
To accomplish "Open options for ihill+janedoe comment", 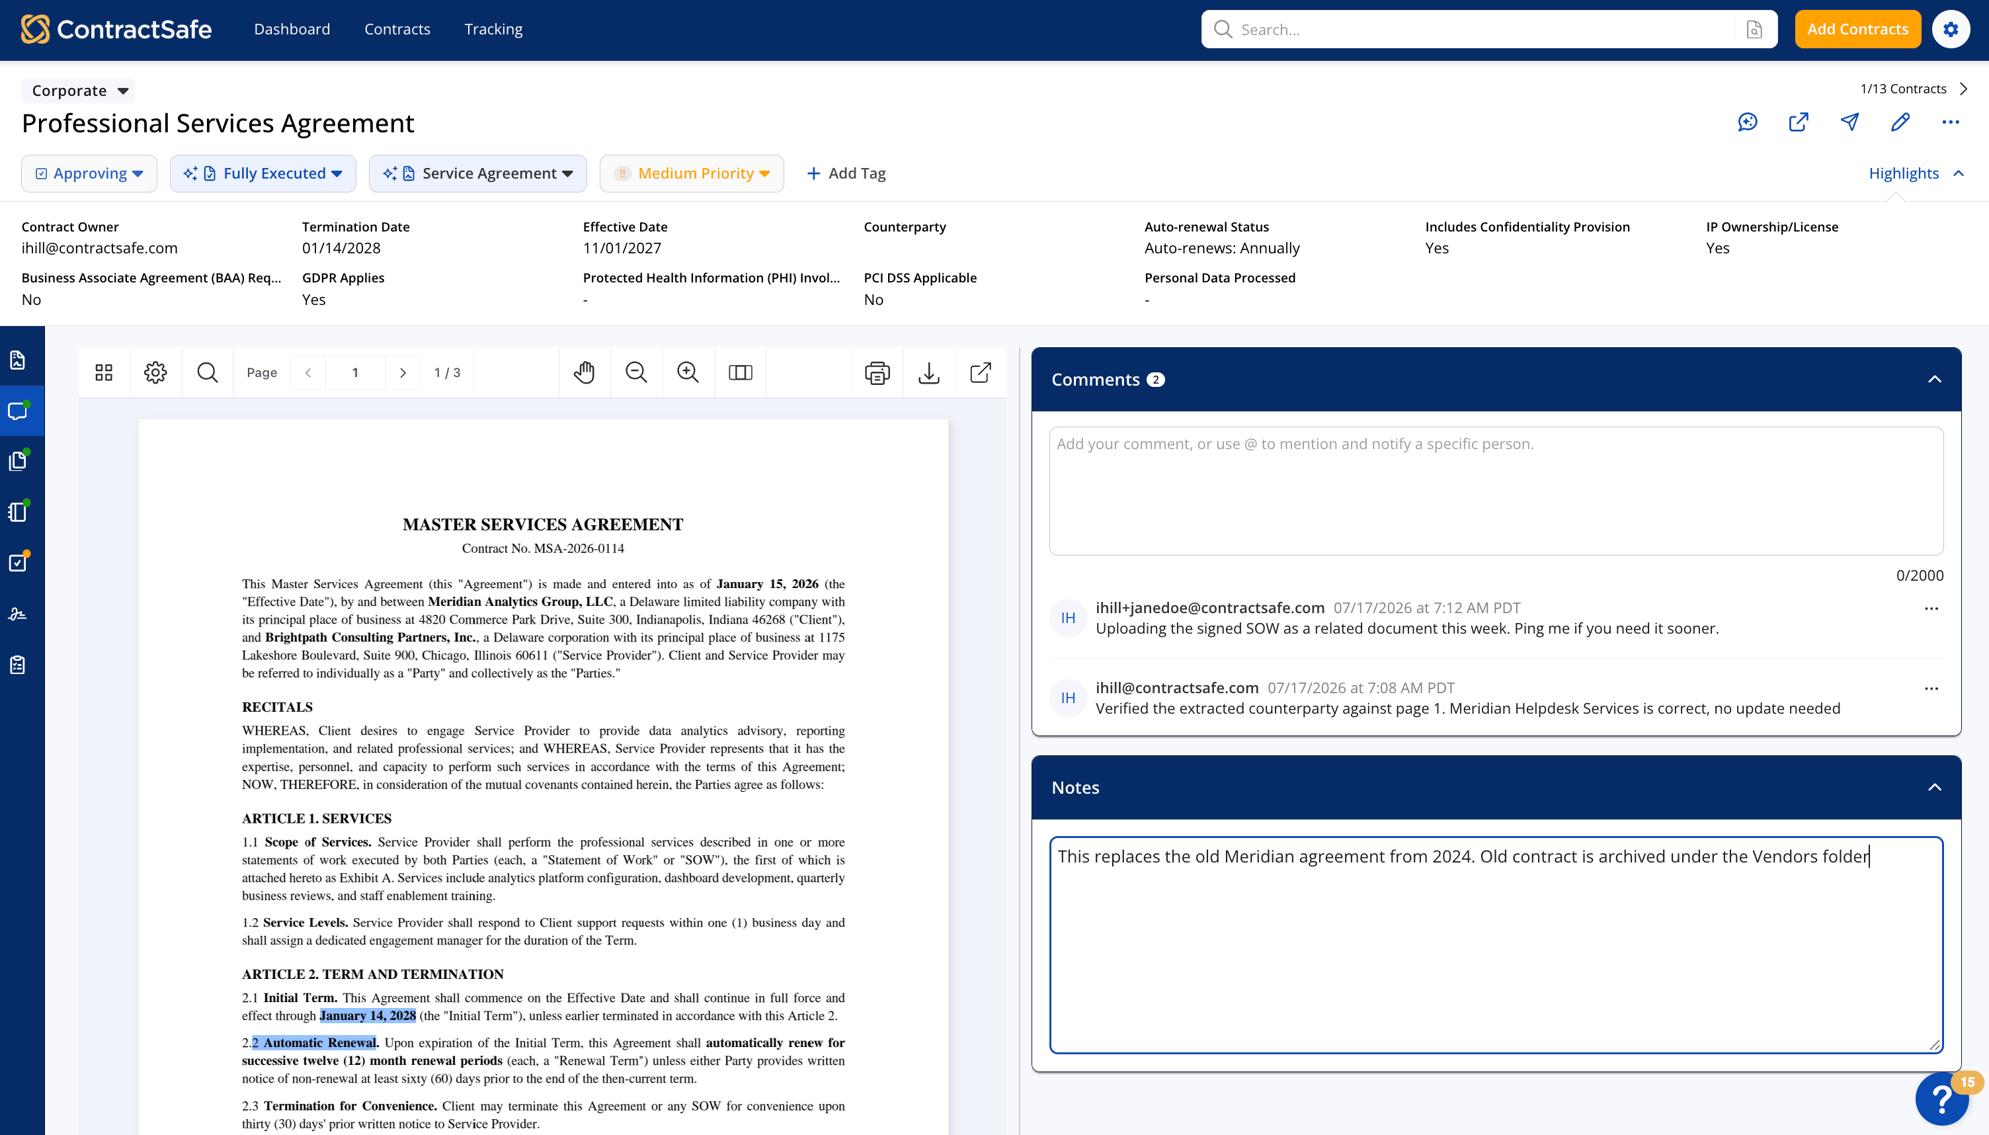I will point(1931,608).
